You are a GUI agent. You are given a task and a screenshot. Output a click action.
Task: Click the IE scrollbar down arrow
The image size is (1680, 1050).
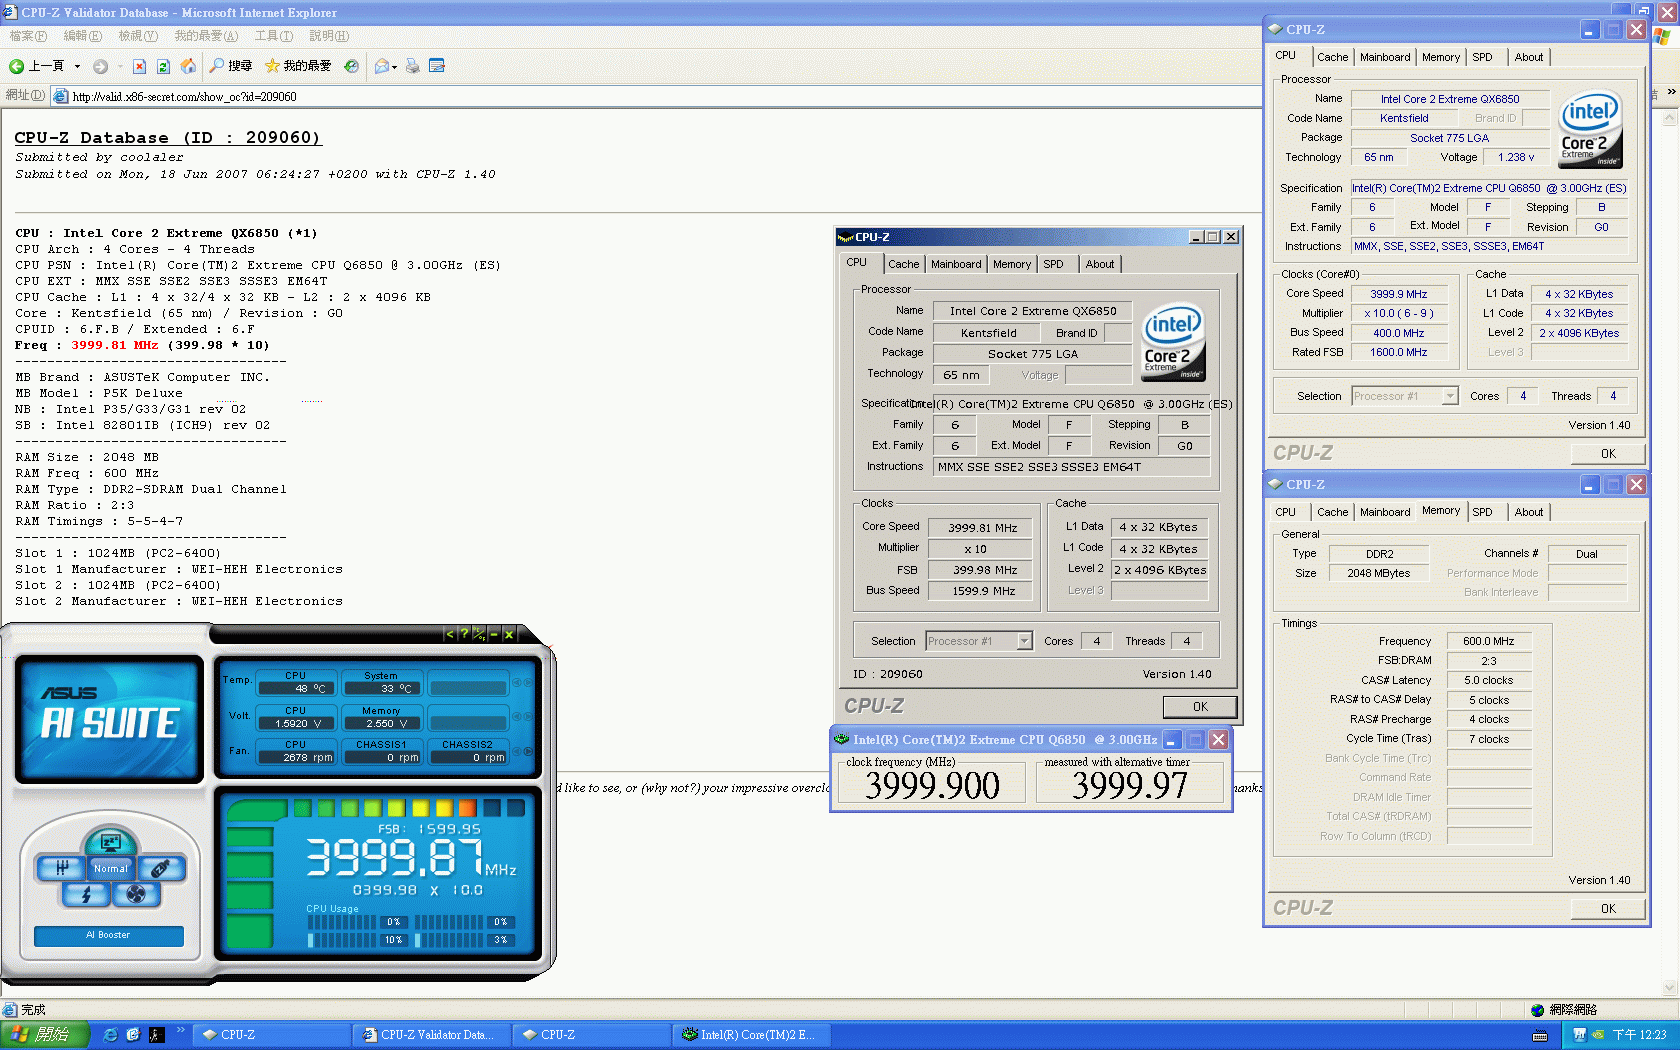[x=1669, y=988]
